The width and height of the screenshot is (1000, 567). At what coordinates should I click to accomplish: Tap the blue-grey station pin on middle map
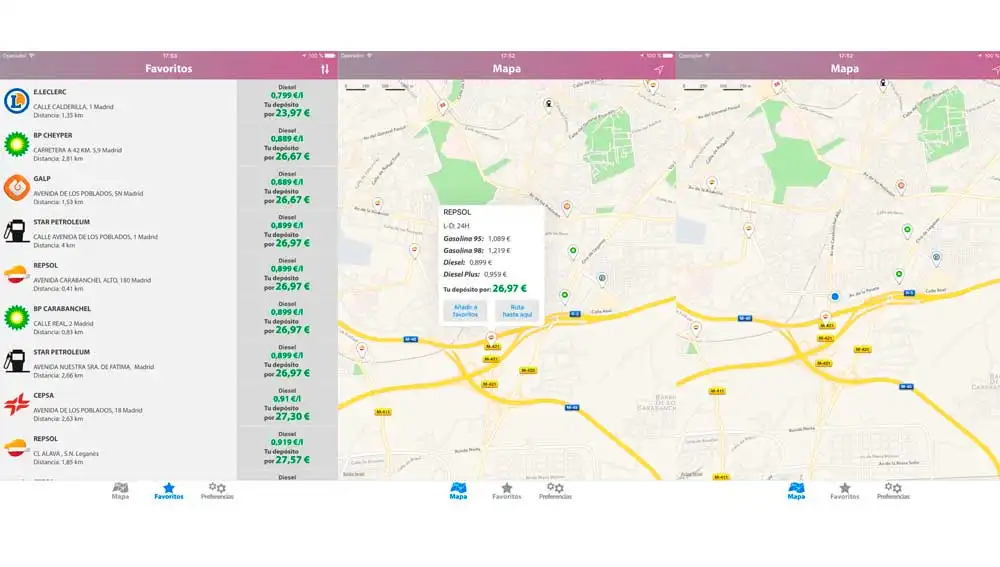pos(601,278)
